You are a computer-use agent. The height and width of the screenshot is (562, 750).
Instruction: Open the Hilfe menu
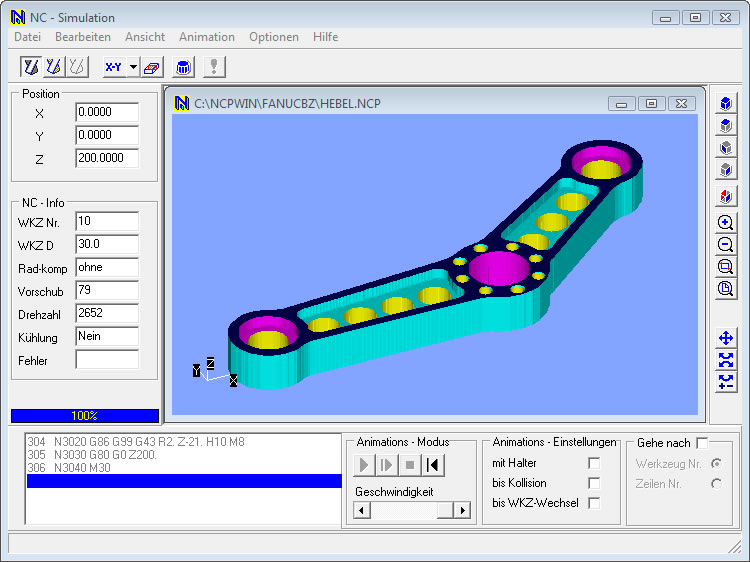(x=325, y=37)
